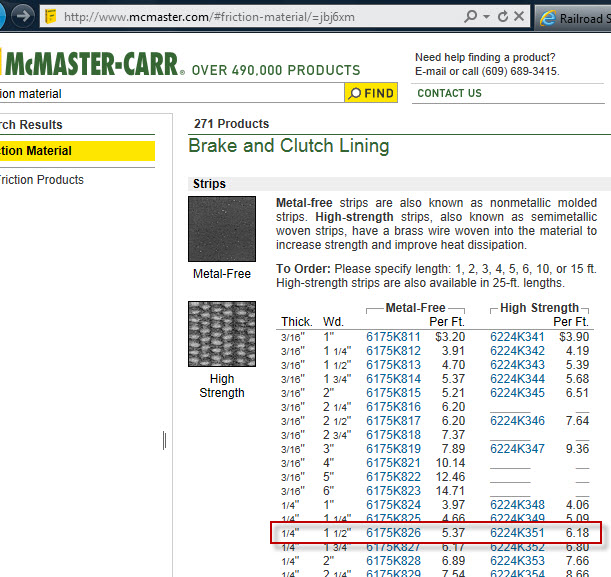This screenshot has width=611, height=577.
Task: Click the product search input field
Action: (x=171, y=93)
